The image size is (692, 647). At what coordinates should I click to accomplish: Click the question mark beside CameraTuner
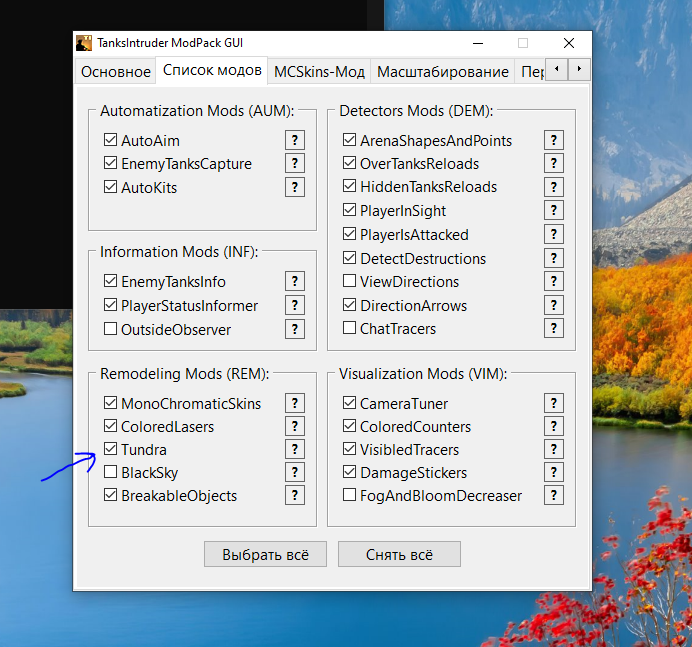pos(554,403)
